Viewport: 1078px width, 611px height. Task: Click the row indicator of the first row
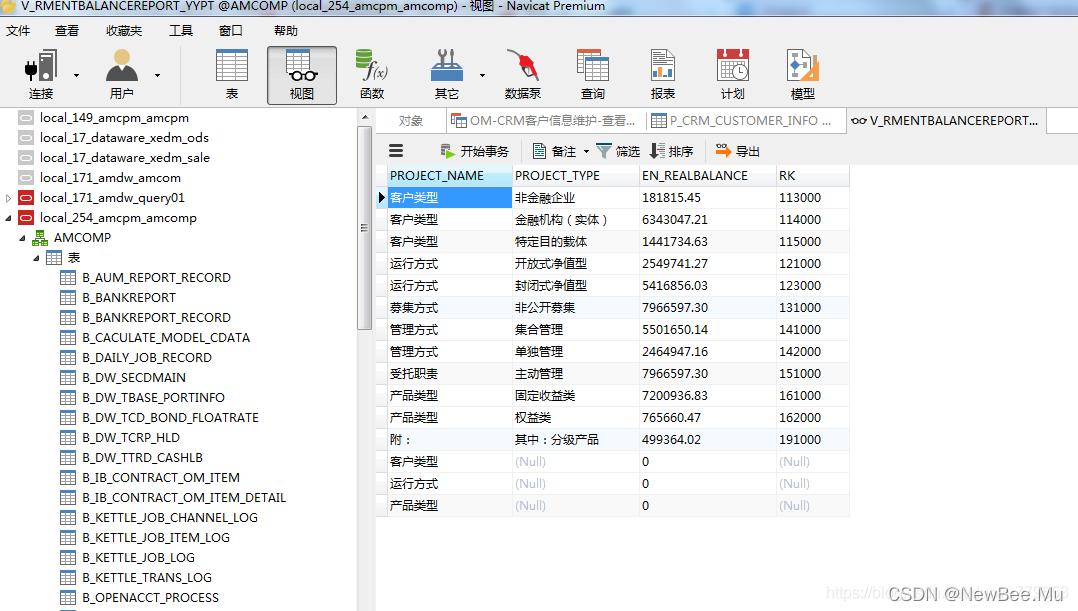click(x=382, y=197)
